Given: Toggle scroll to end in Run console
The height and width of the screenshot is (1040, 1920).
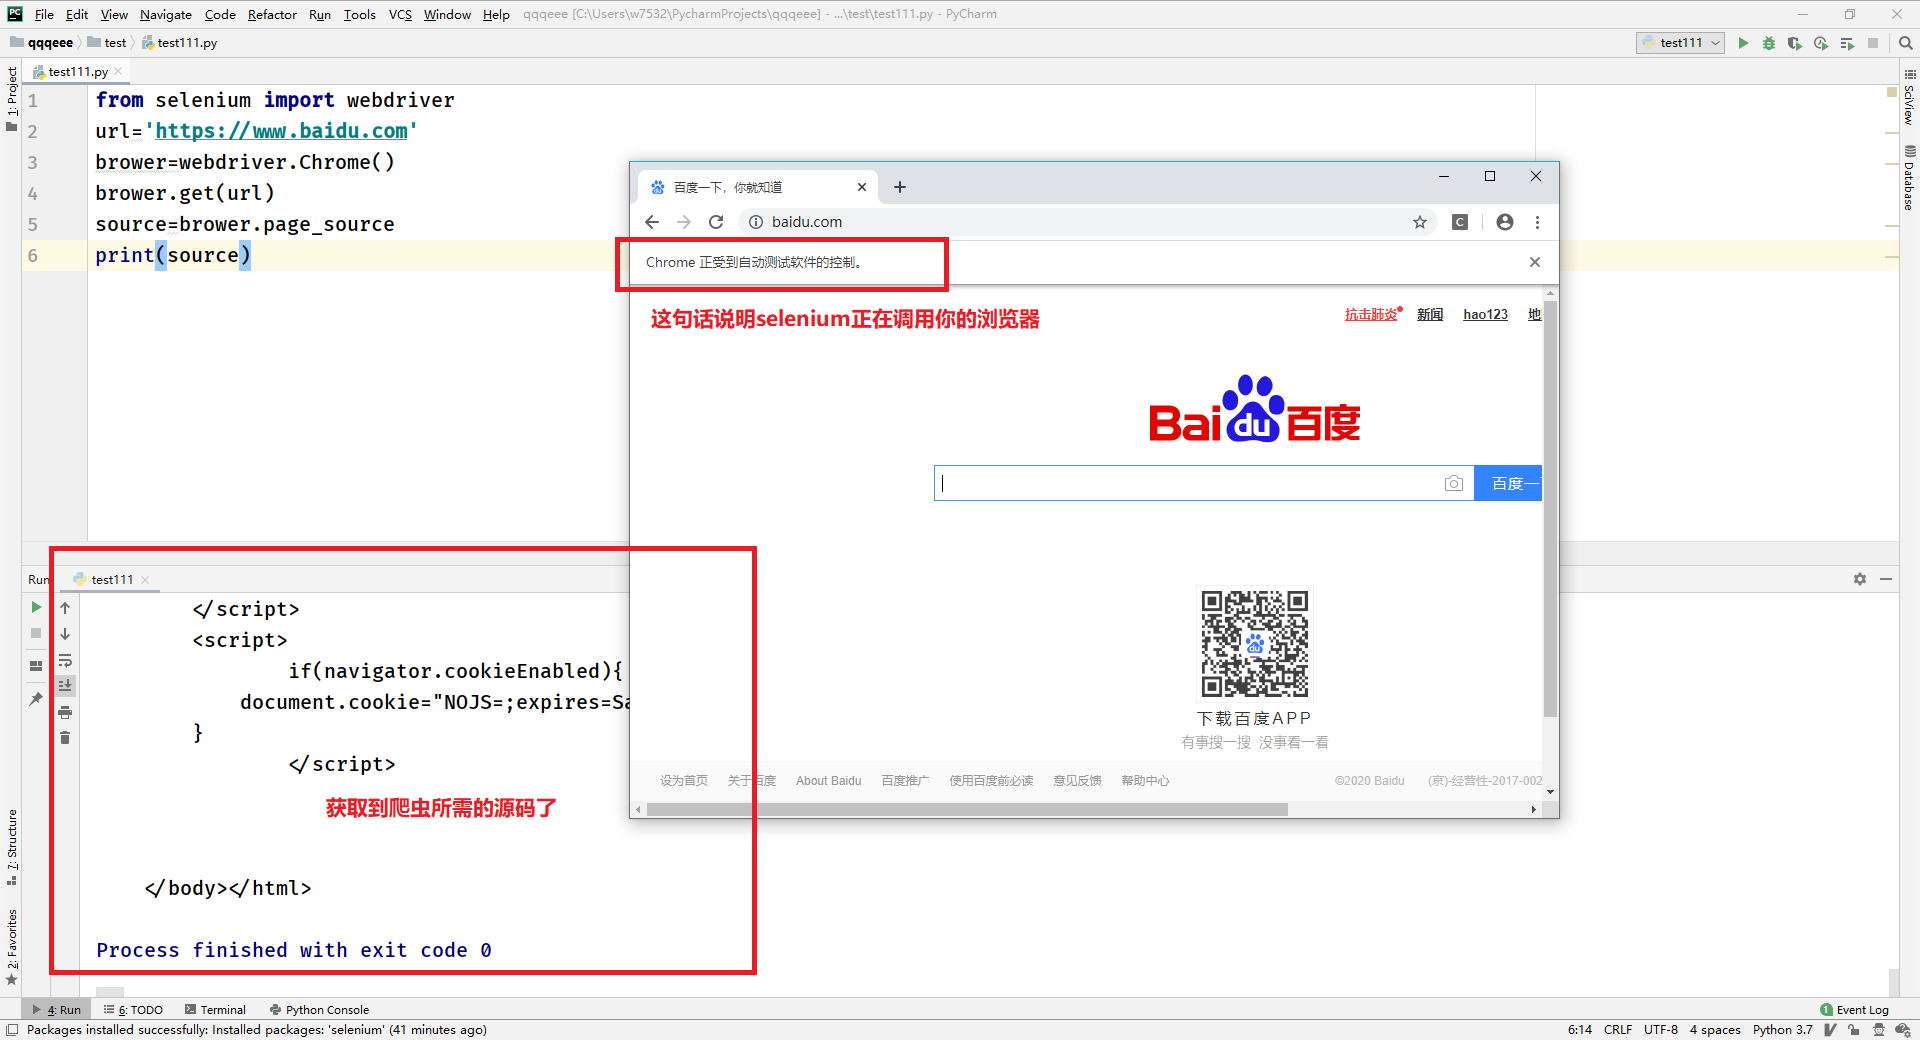Looking at the screenshot, I should (65, 686).
